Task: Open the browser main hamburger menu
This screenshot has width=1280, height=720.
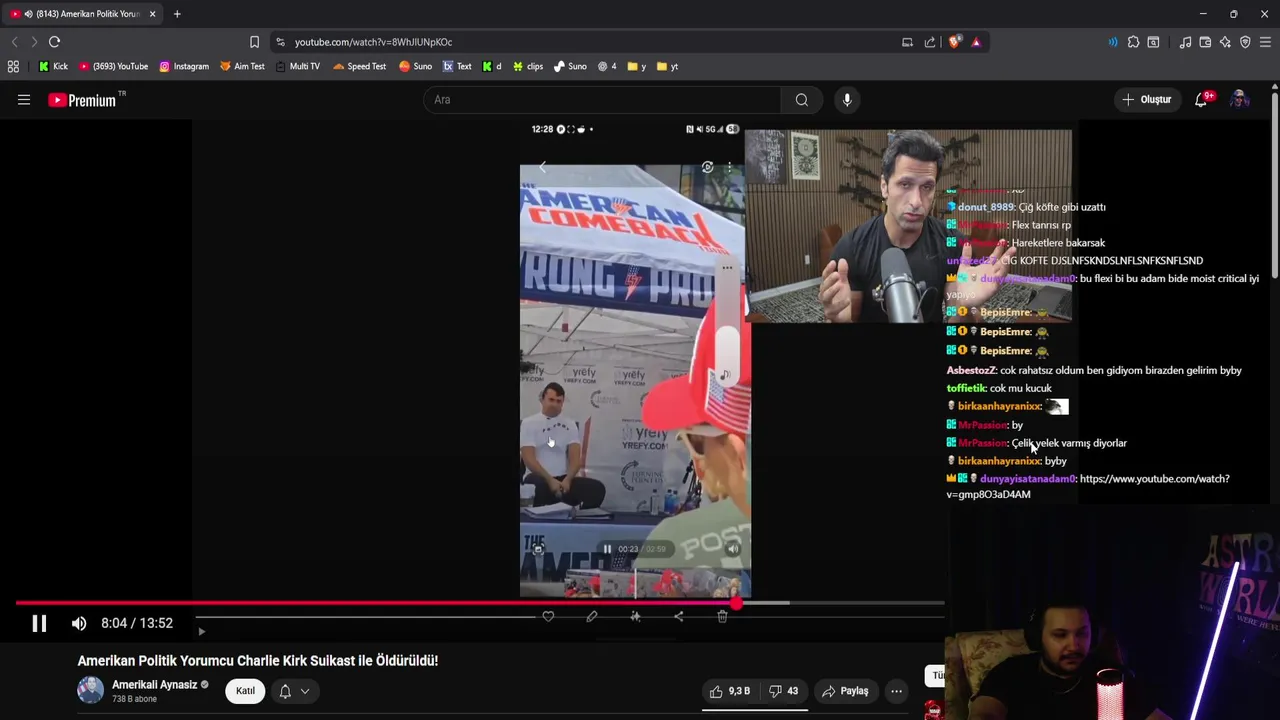Action: click(x=1265, y=42)
